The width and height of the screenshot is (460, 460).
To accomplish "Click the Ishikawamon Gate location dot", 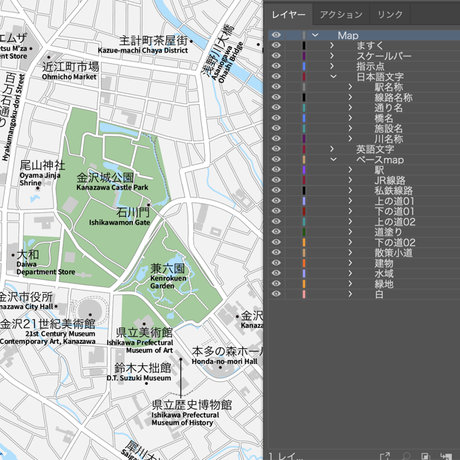I will coord(149,205).
